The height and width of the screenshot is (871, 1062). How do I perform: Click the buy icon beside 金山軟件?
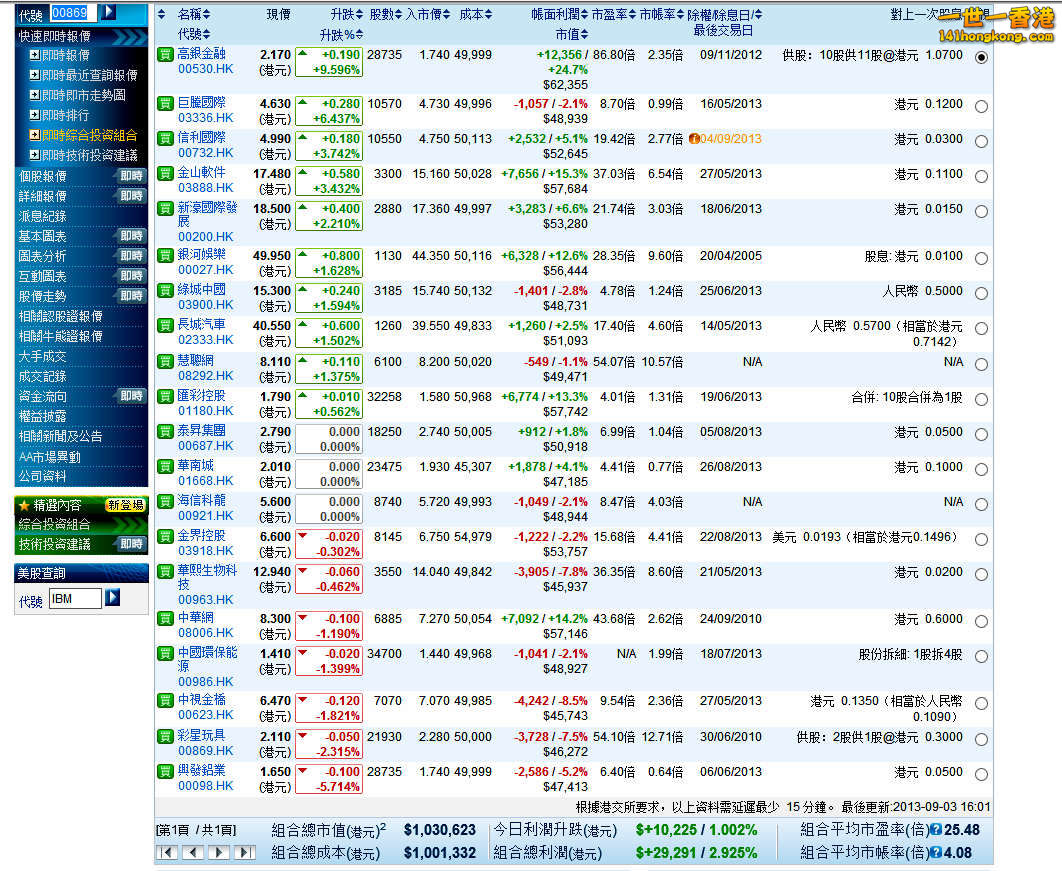pyautogui.click(x=165, y=173)
